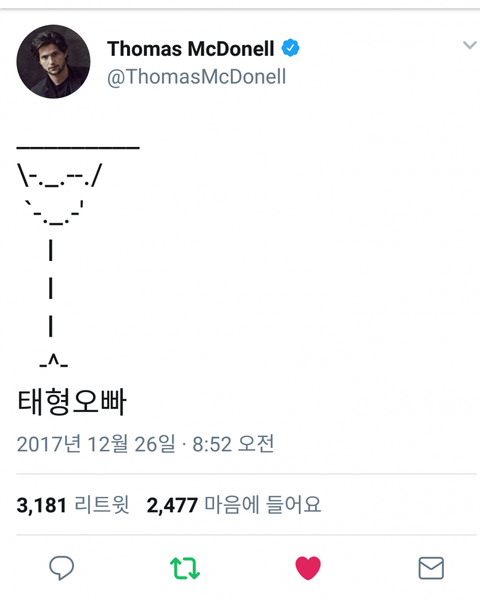Viewport: 480px width, 600px height.
Task: View the 2,477 likes count number
Action: pyautogui.click(x=172, y=505)
